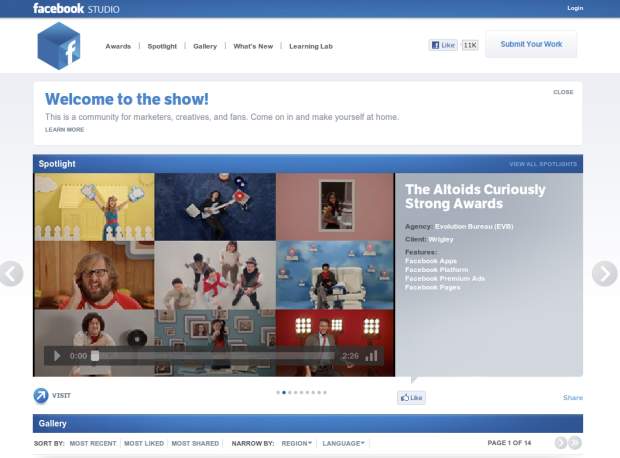The height and width of the screenshot is (458, 620).
Task: Close the welcome banner
Action: coord(563,92)
